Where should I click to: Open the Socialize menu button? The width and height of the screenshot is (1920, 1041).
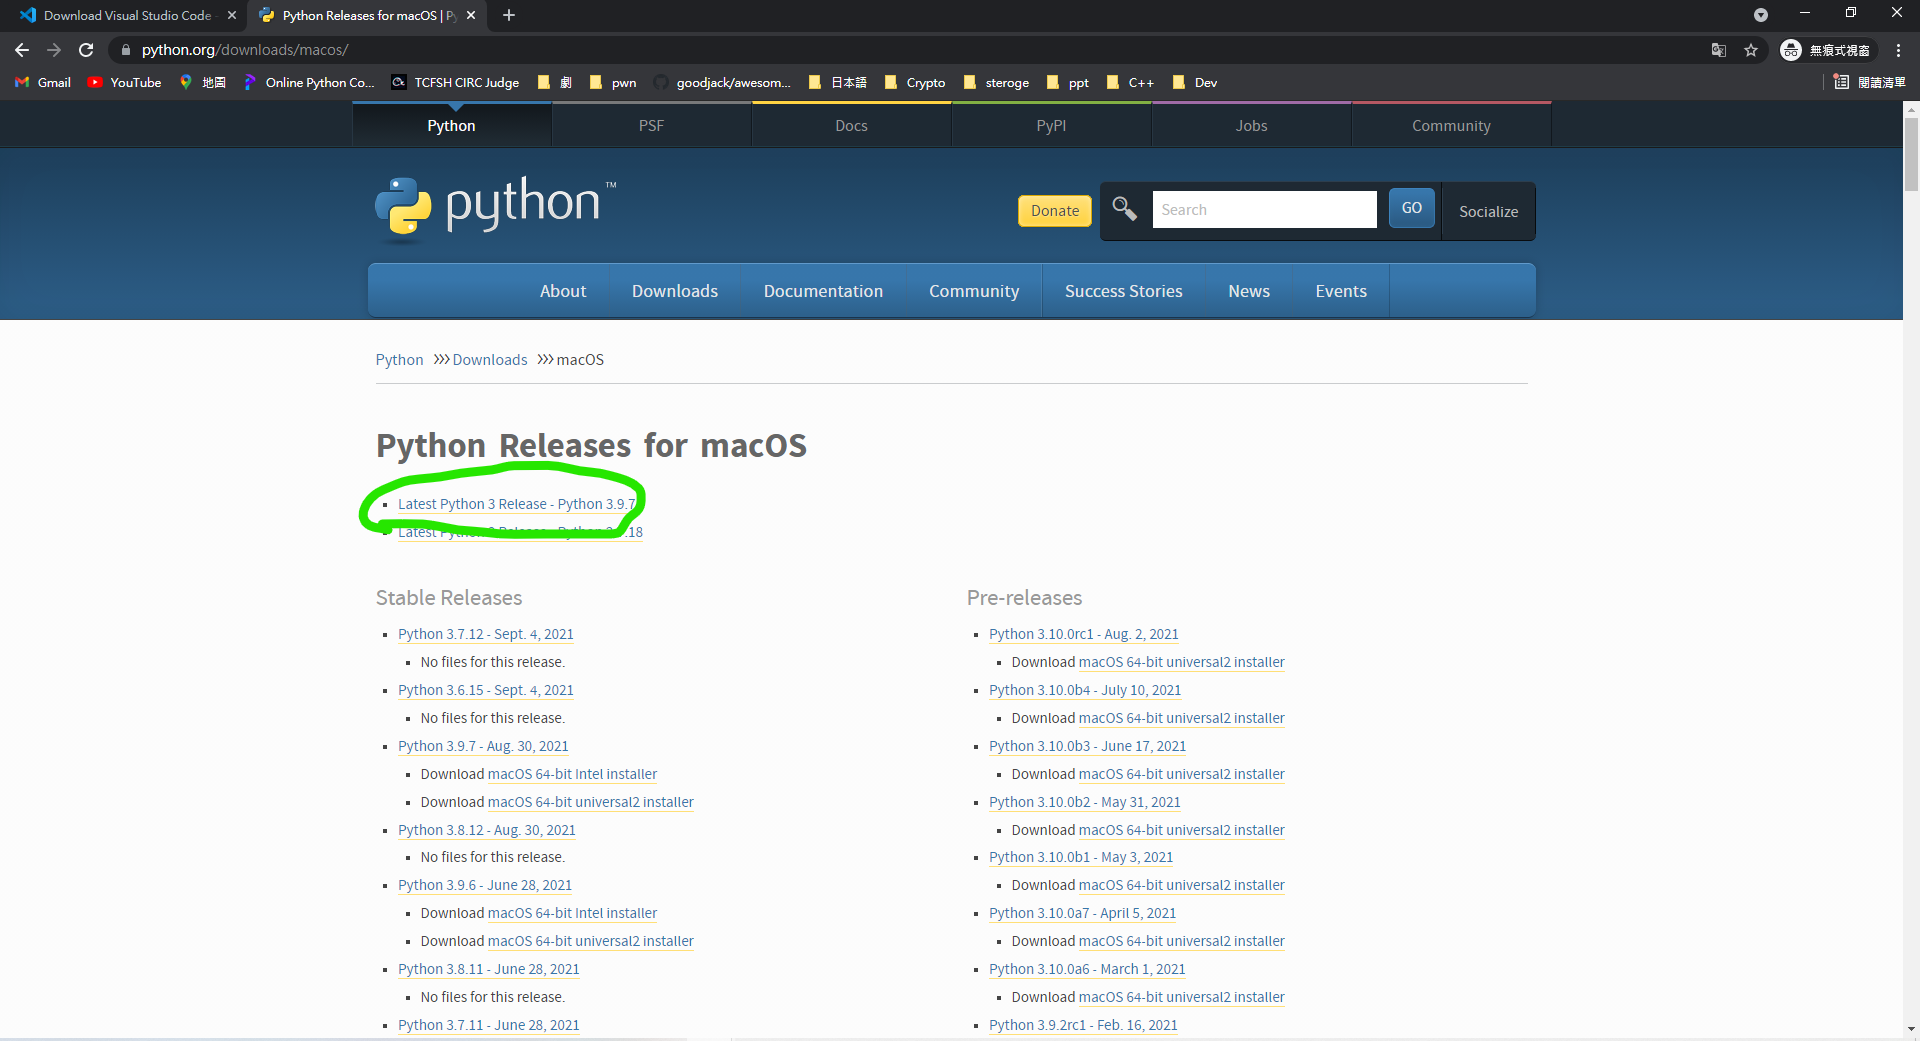pos(1488,211)
